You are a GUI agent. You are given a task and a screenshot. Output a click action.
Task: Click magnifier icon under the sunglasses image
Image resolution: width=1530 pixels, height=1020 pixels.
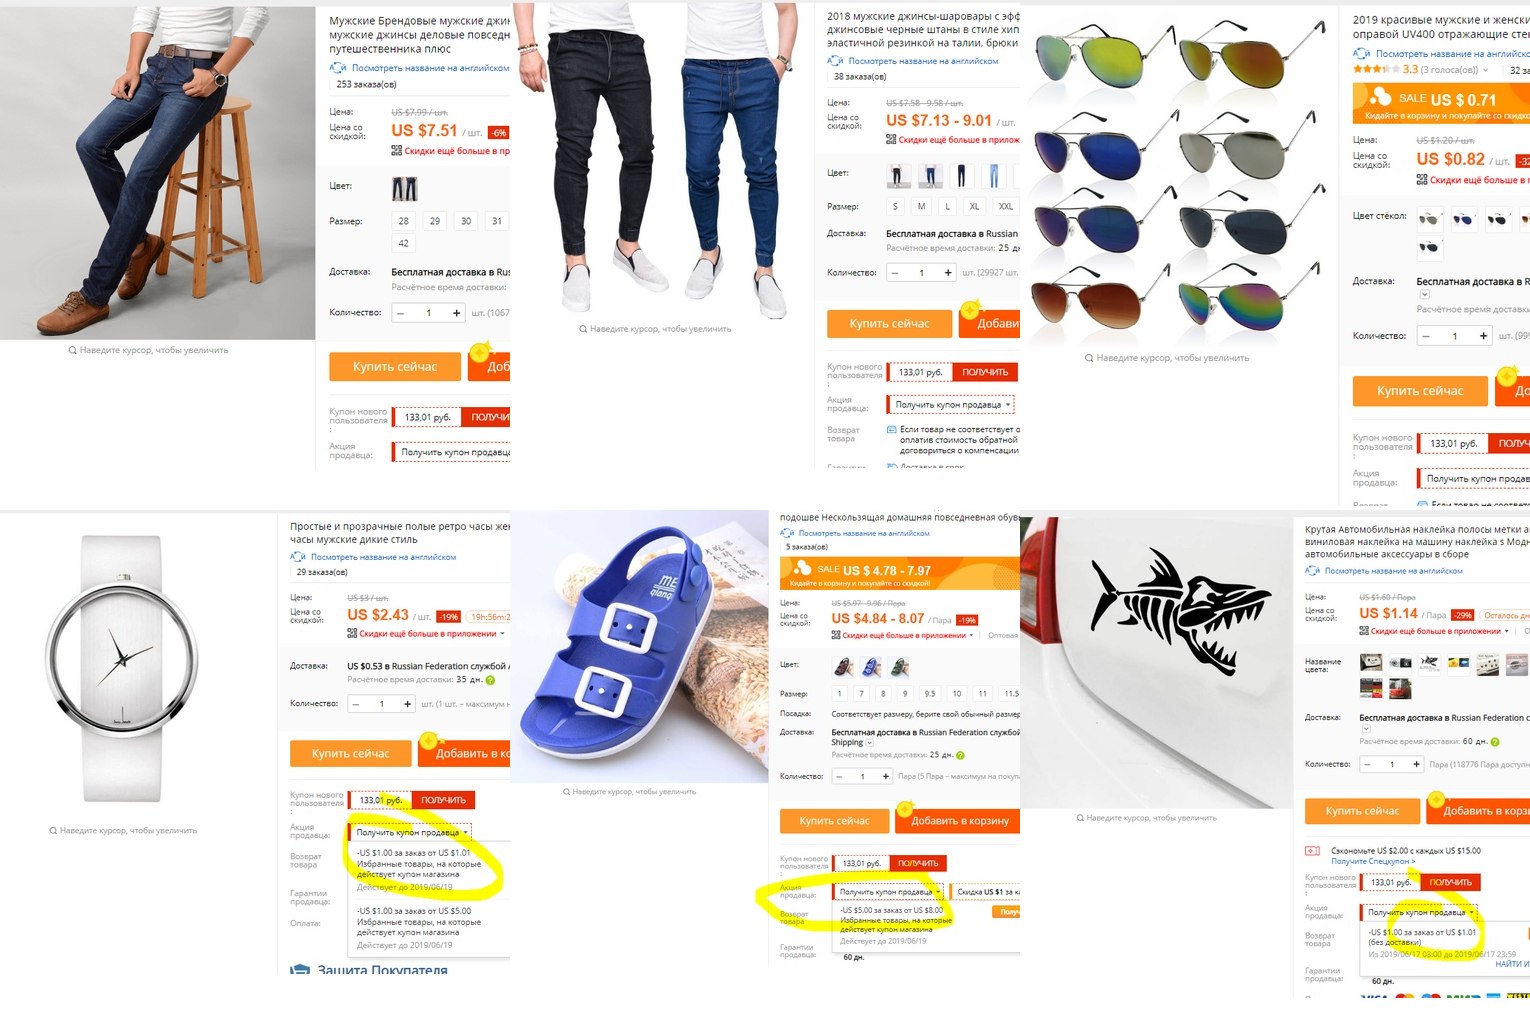coord(1089,358)
